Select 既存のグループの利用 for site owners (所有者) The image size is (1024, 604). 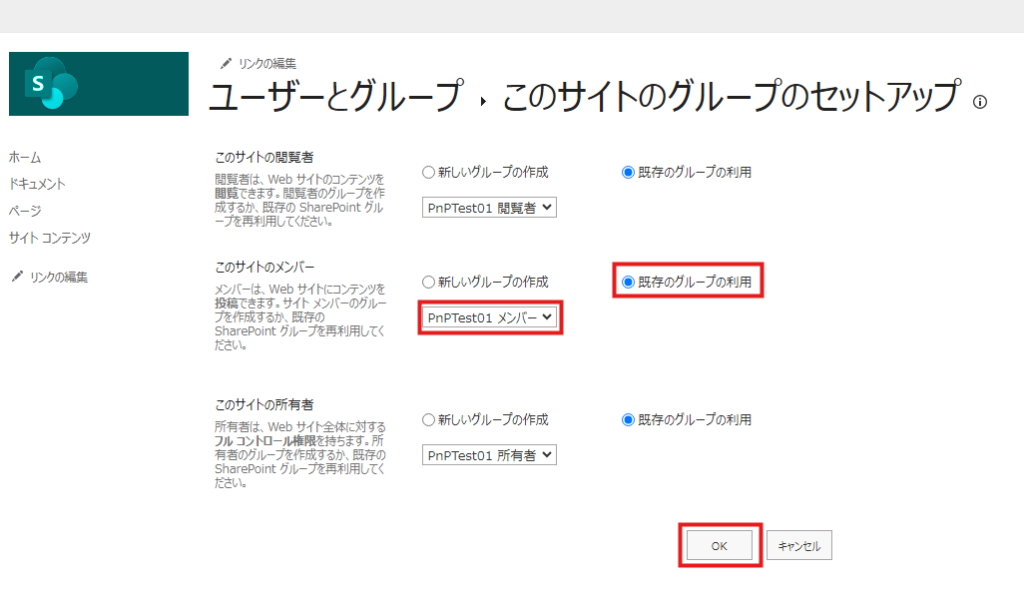tap(628, 420)
